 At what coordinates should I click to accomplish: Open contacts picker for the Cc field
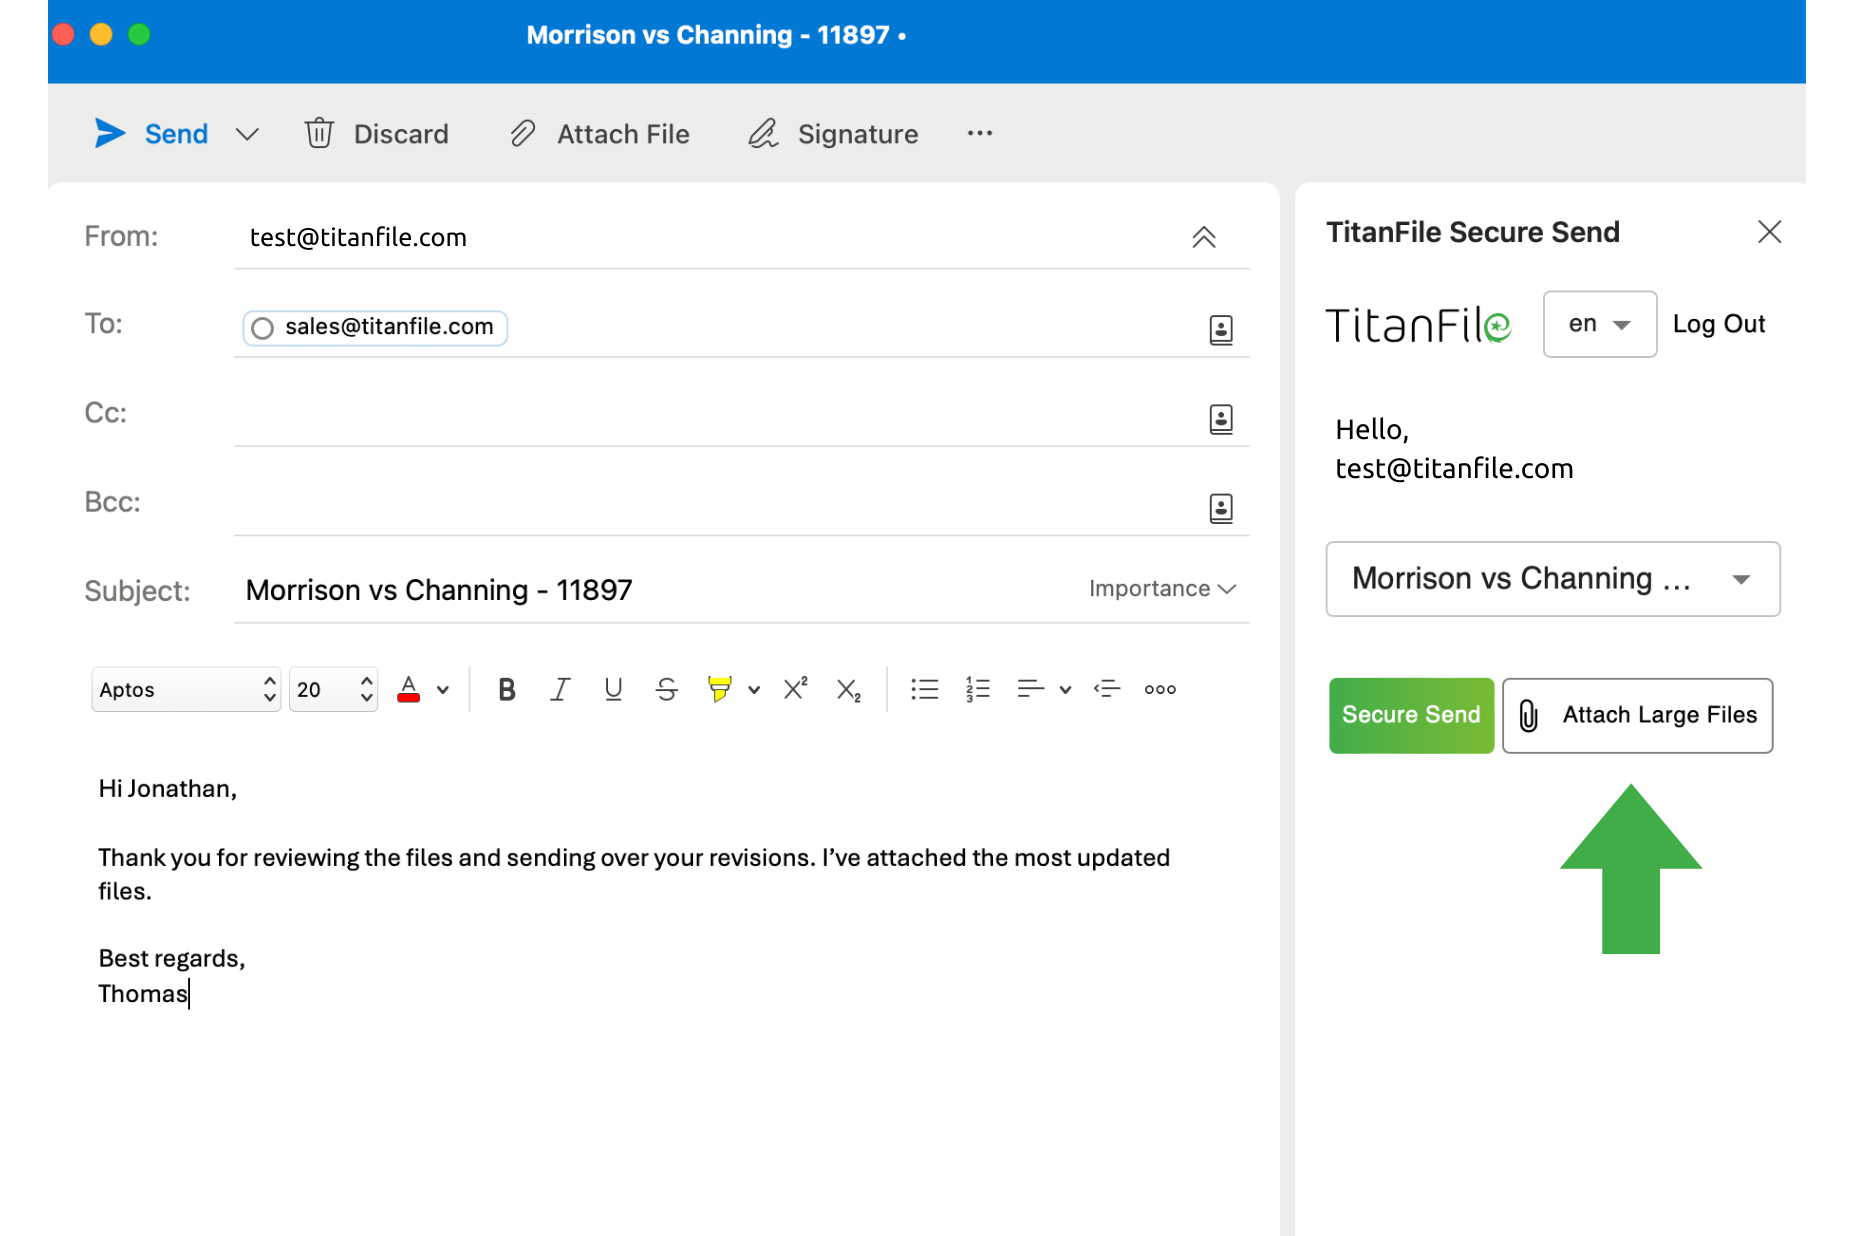(x=1221, y=418)
